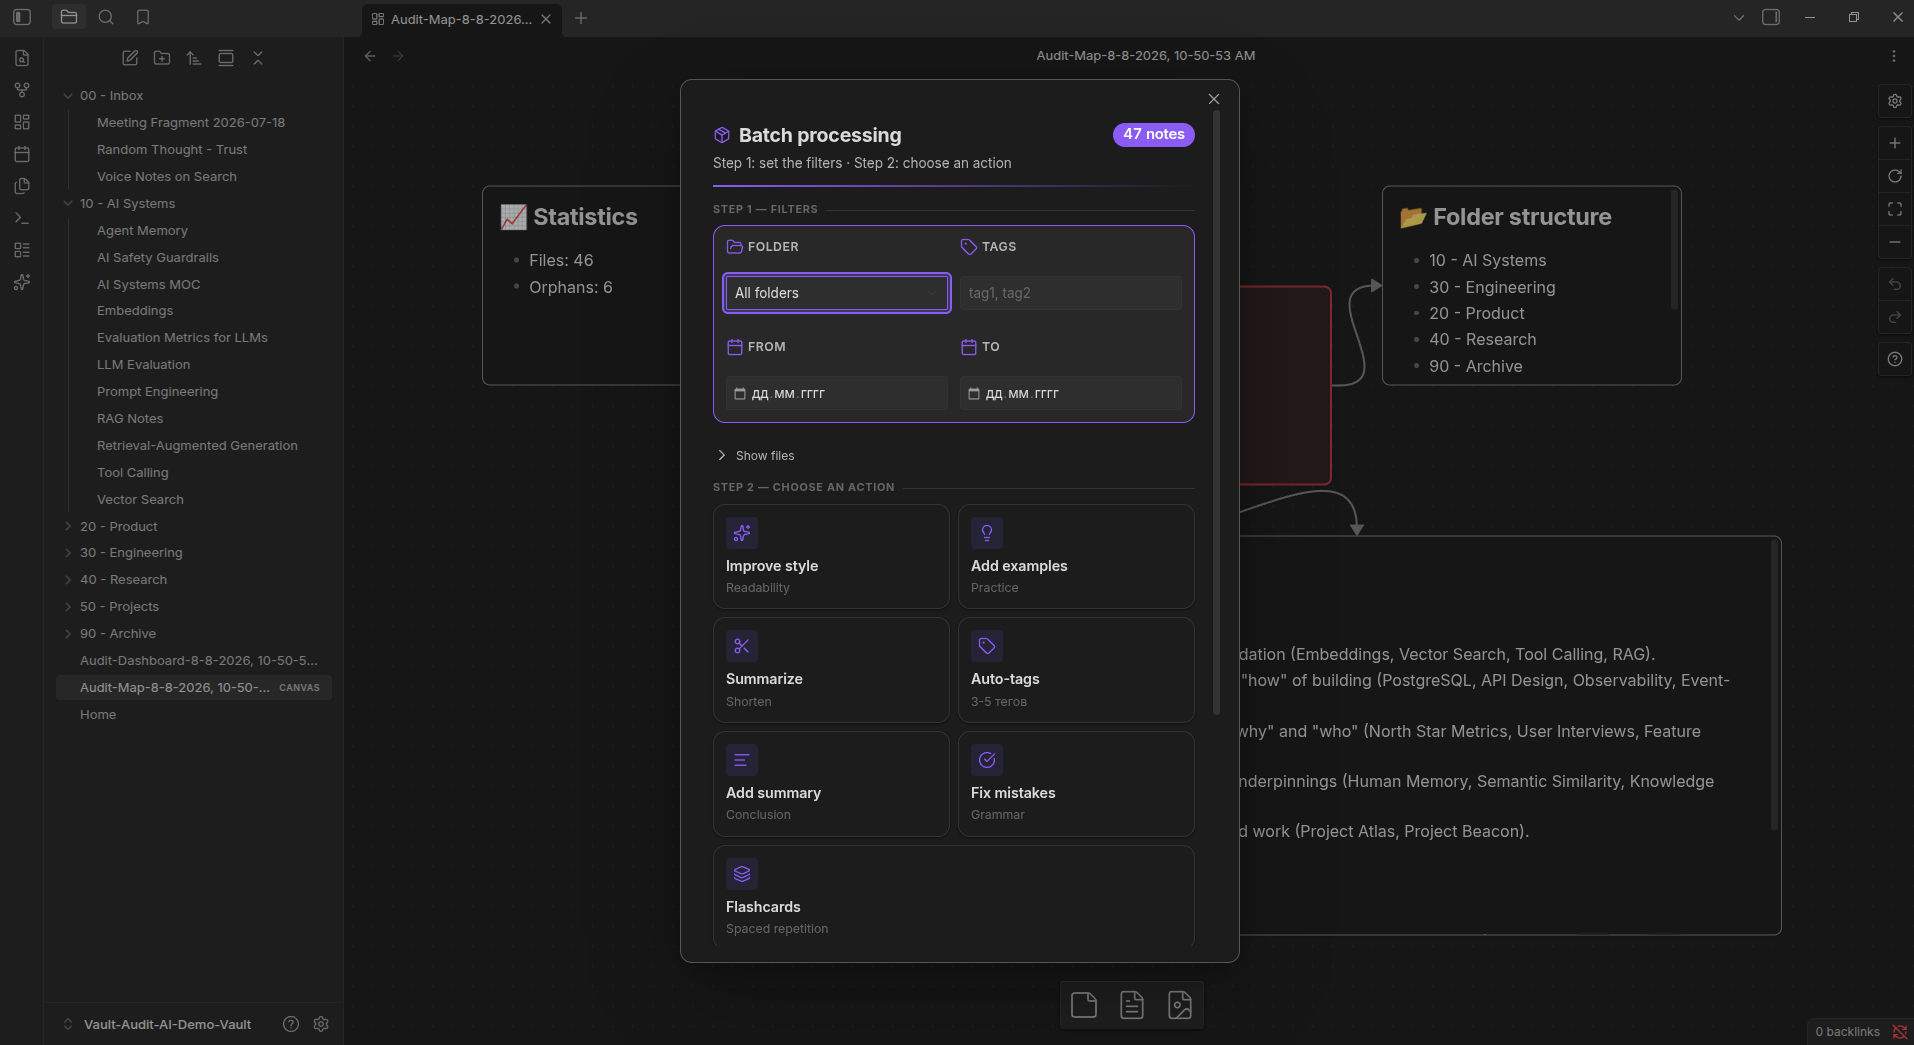The height and width of the screenshot is (1045, 1914).
Task: Open Audit-Dashboard file in explorer
Action: click(x=199, y=660)
